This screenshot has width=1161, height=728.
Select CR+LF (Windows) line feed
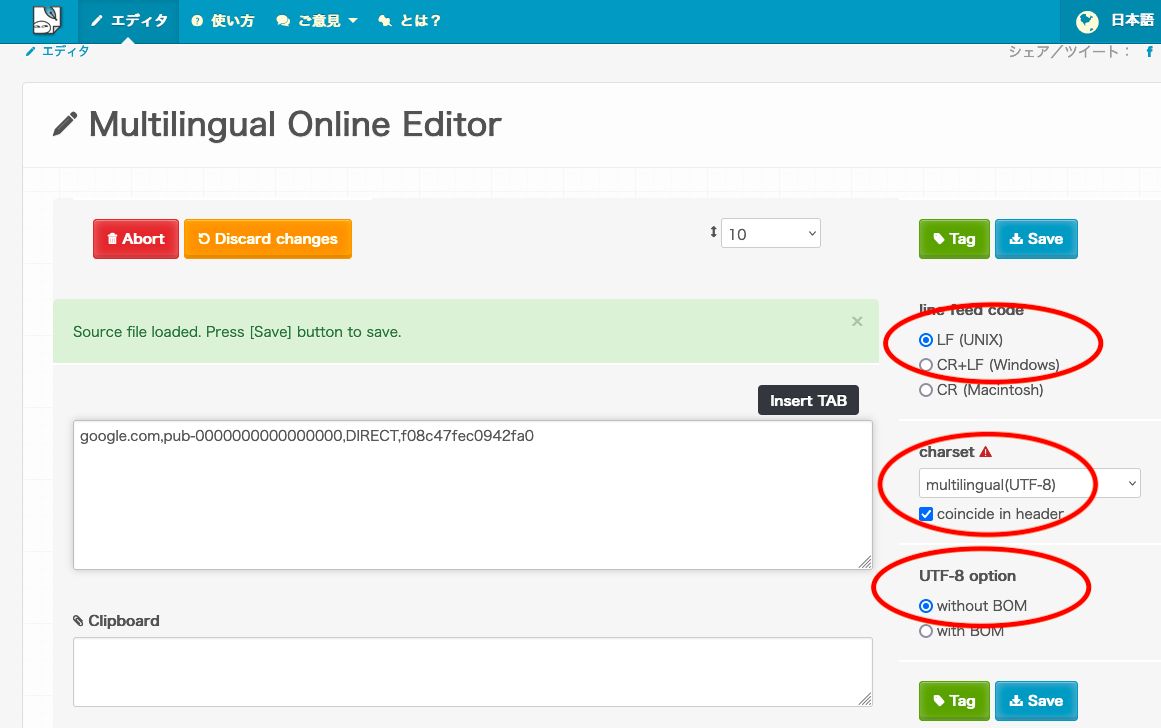(x=926, y=365)
